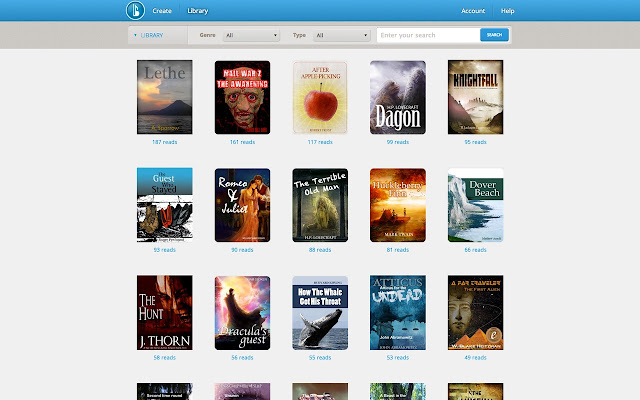Open the Type dropdown
640x400 pixels.
(x=342, y=35)
